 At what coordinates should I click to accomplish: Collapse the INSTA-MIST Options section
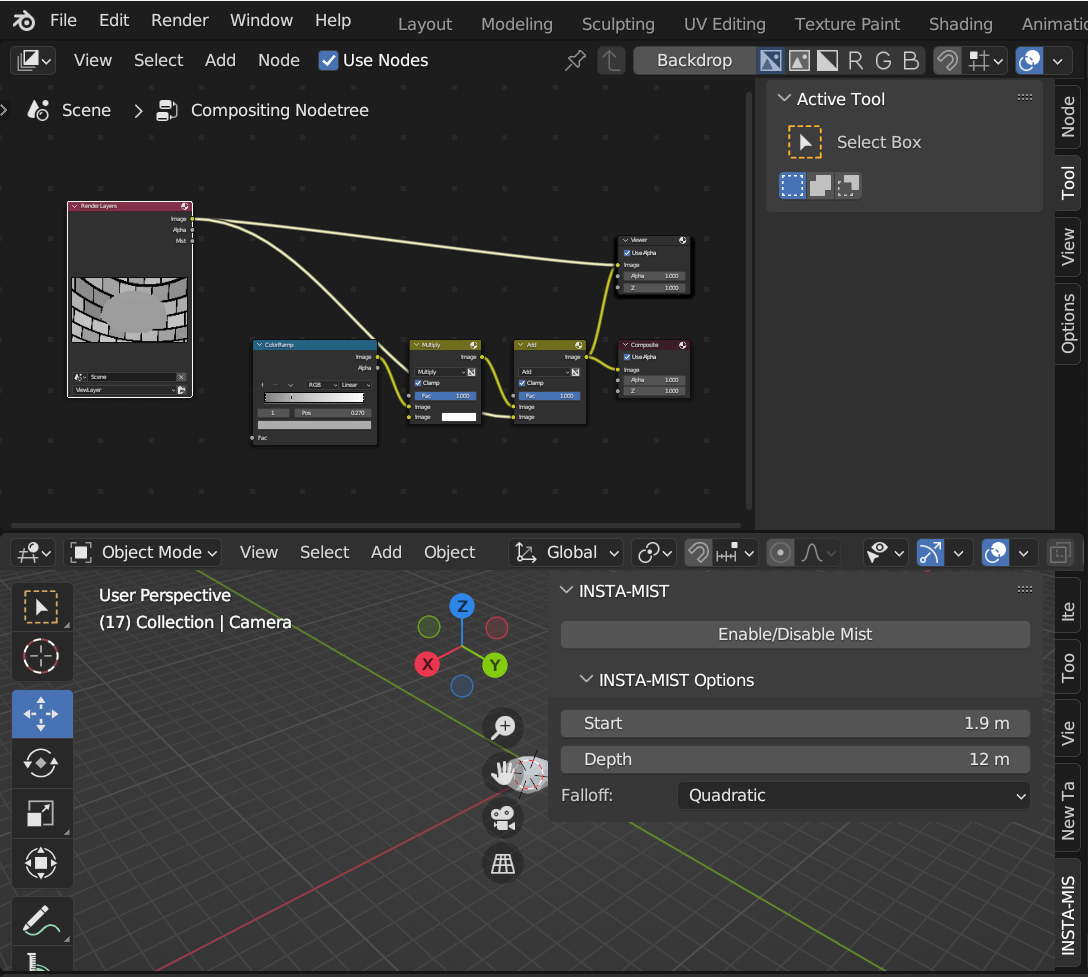click(587, 680)
